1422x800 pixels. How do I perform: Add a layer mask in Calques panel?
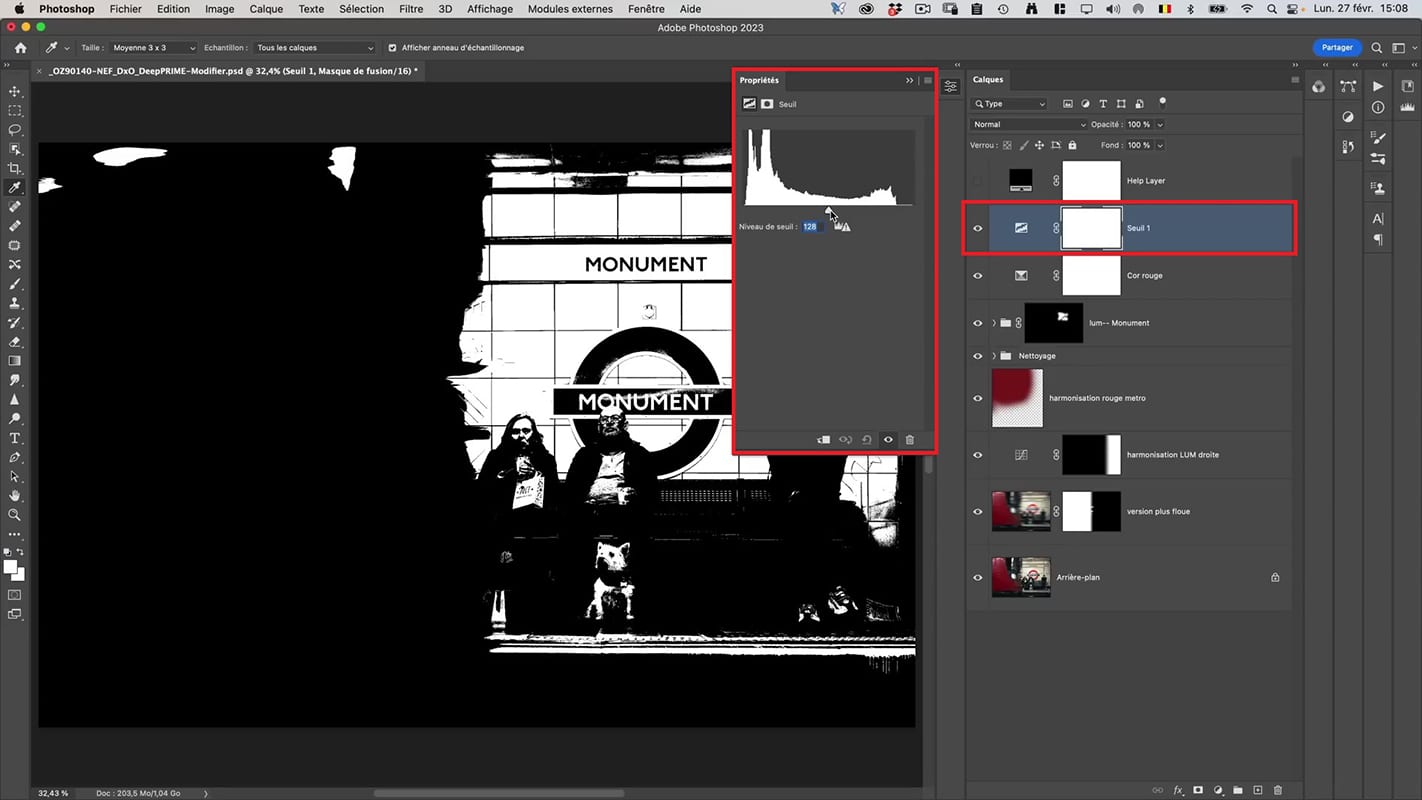pyautogui.click(x=1198, y=790)
